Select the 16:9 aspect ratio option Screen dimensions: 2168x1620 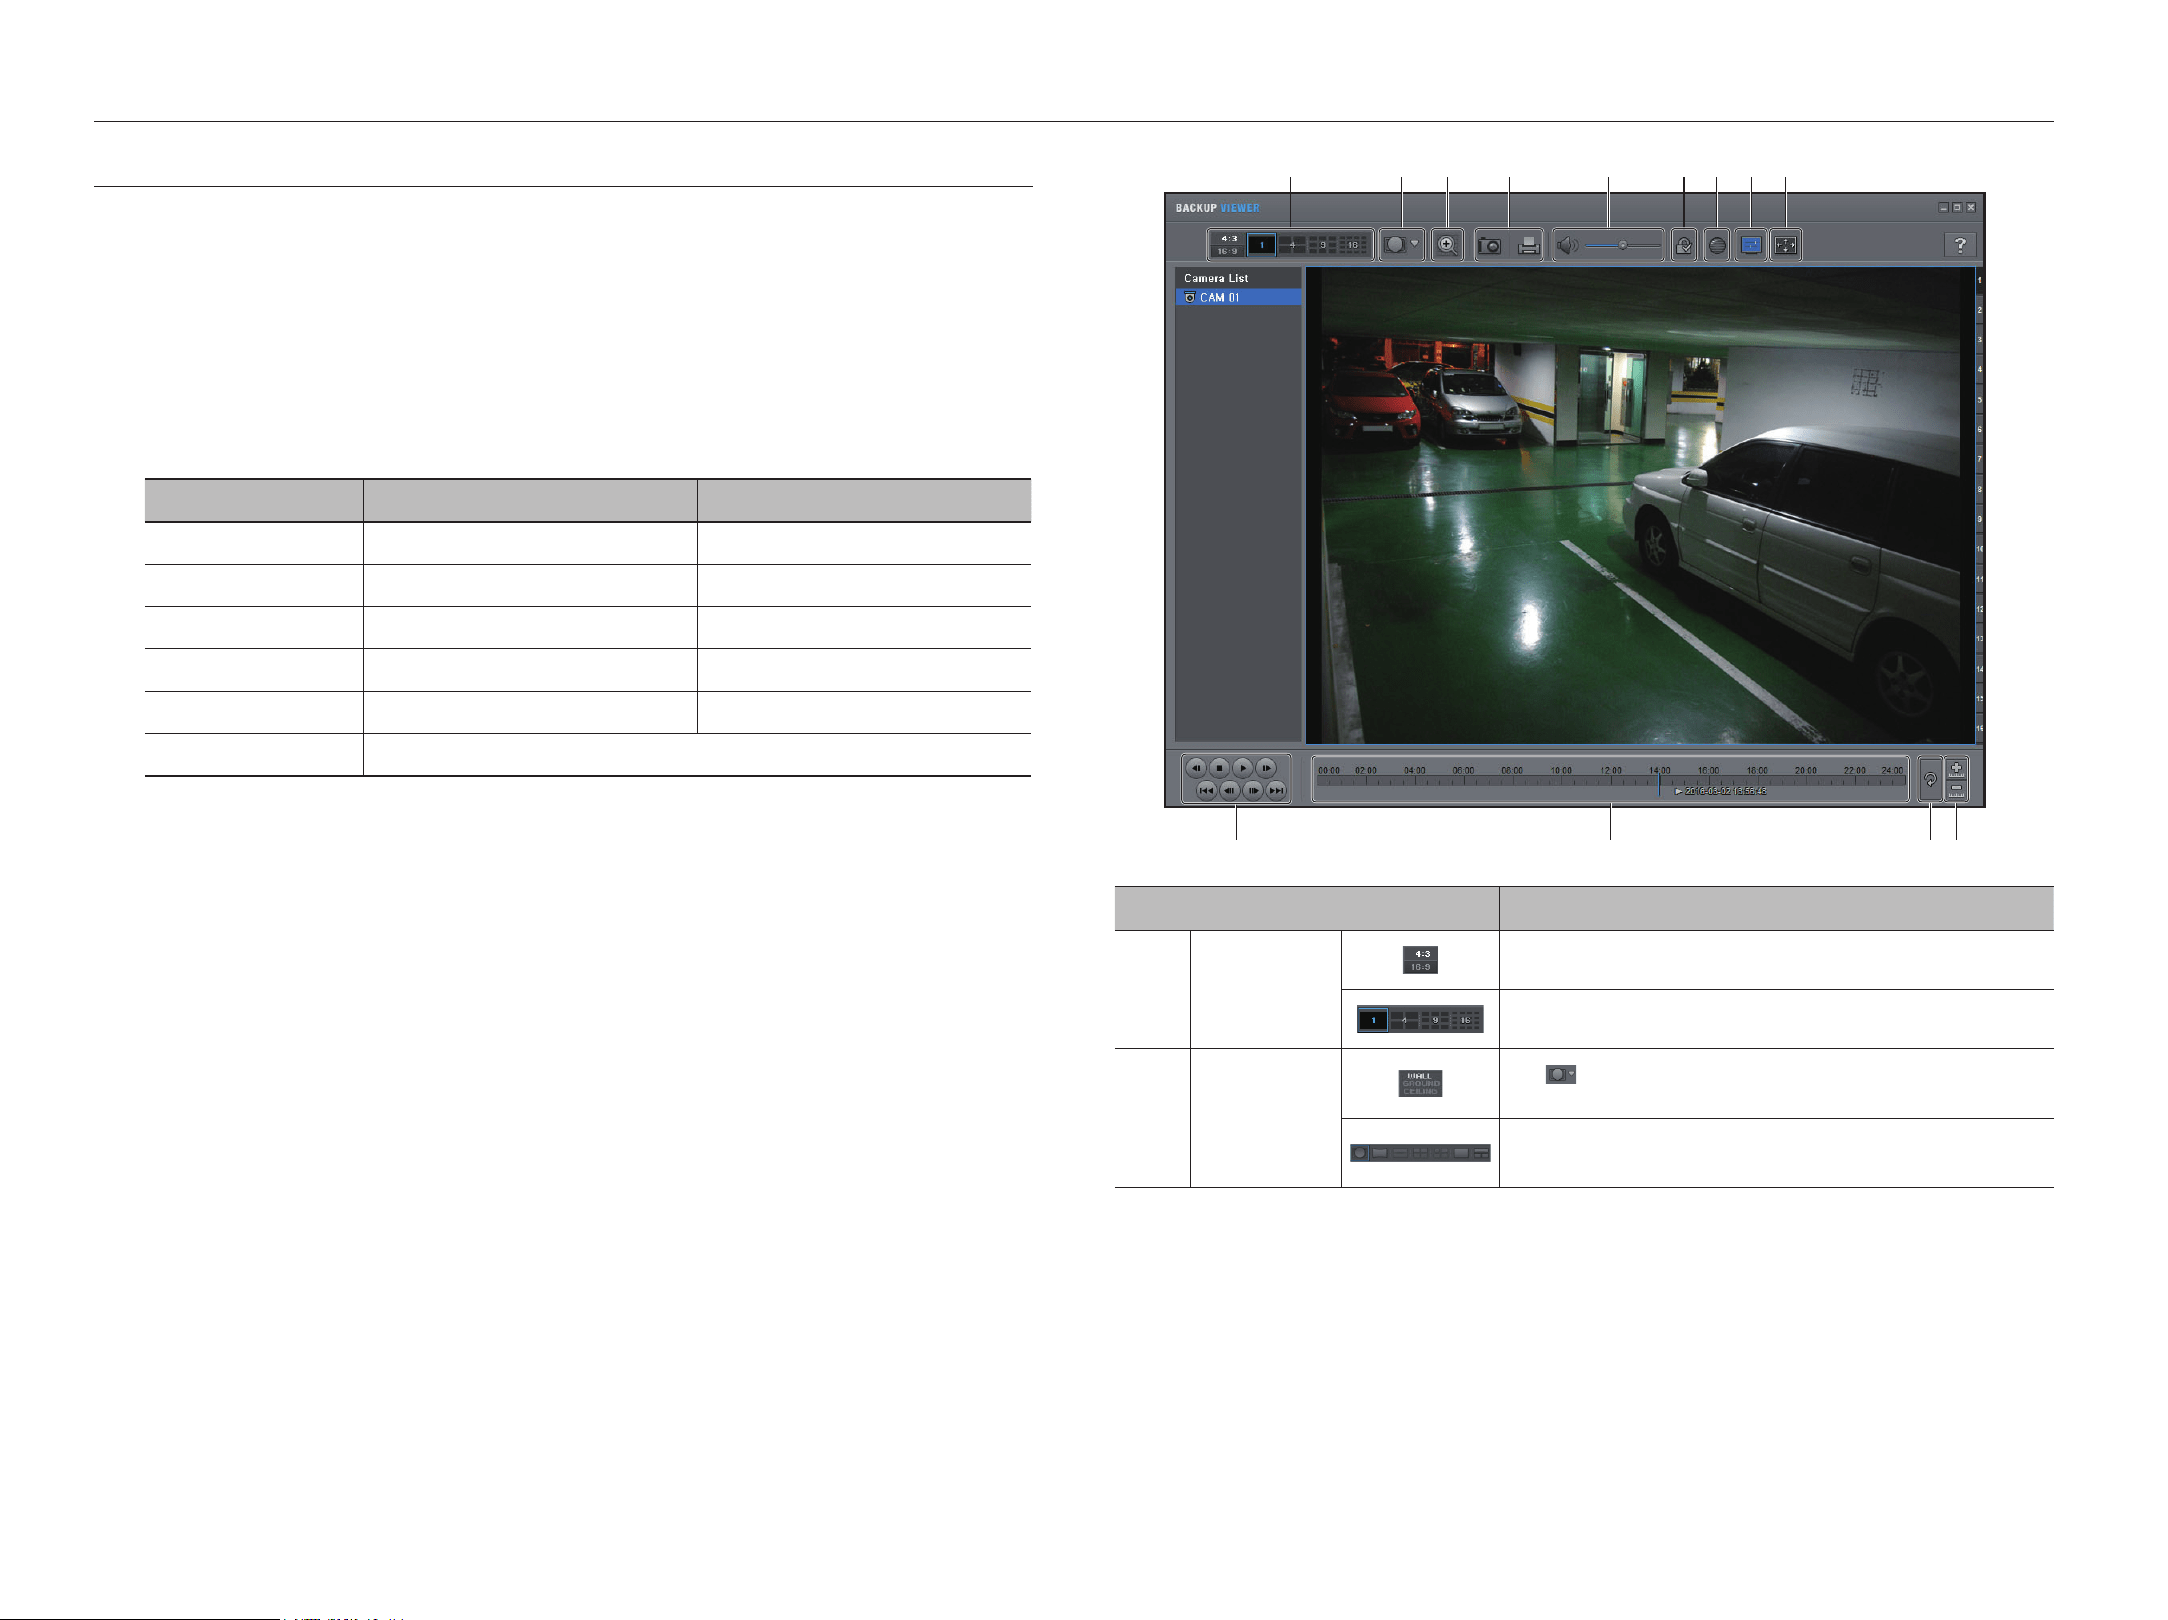click(1229, 251)
